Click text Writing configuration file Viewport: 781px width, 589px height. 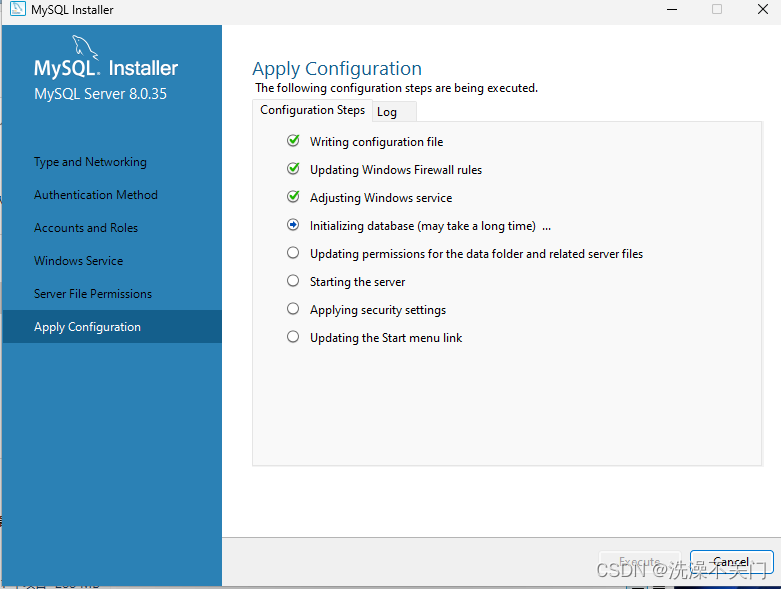(x=376, y=142)
